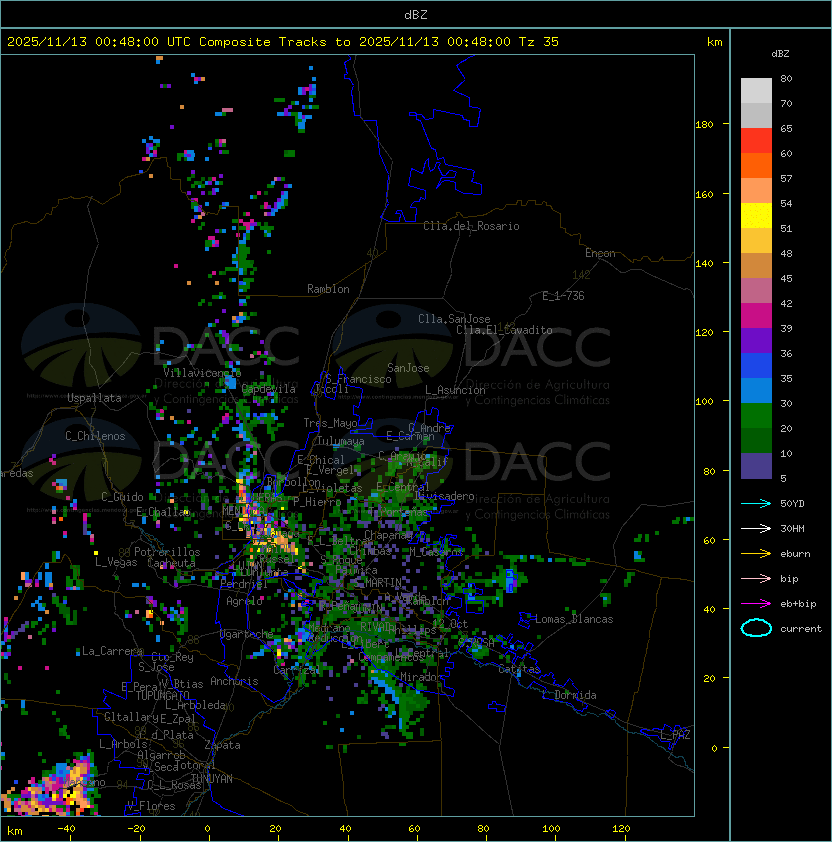Select the yellow eburn arrow symbol

pos(756,553)
